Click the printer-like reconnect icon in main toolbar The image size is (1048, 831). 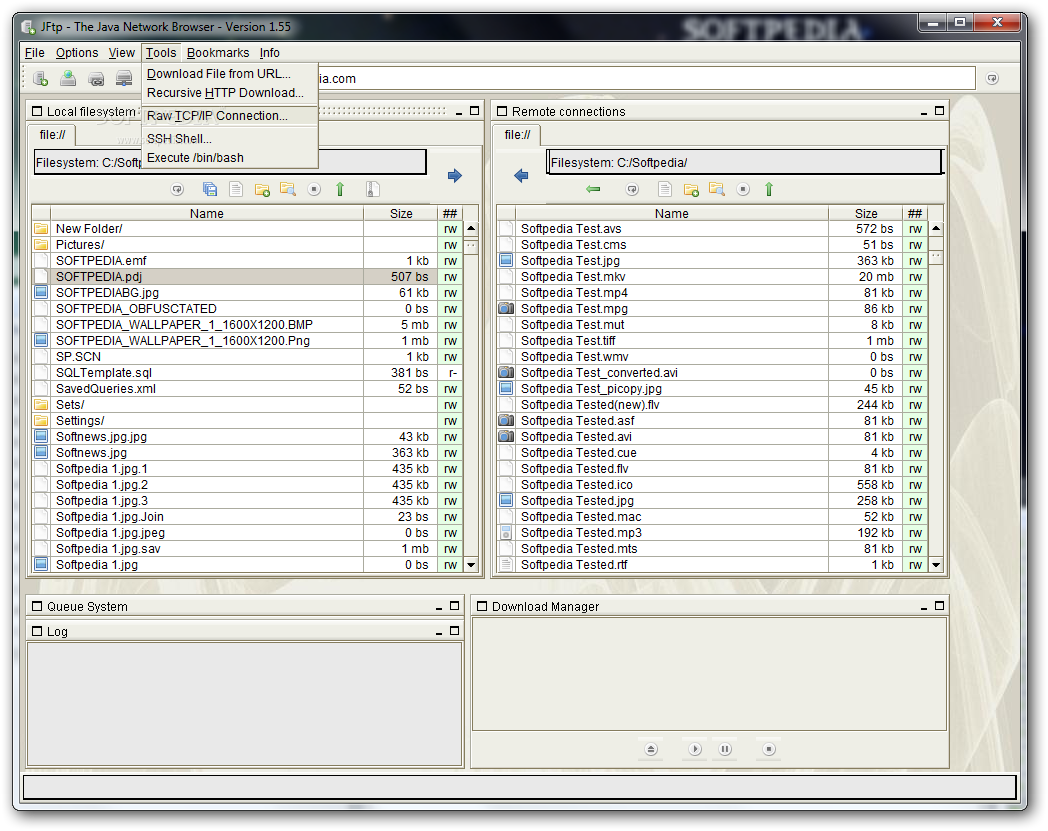(x=96, y=79)
